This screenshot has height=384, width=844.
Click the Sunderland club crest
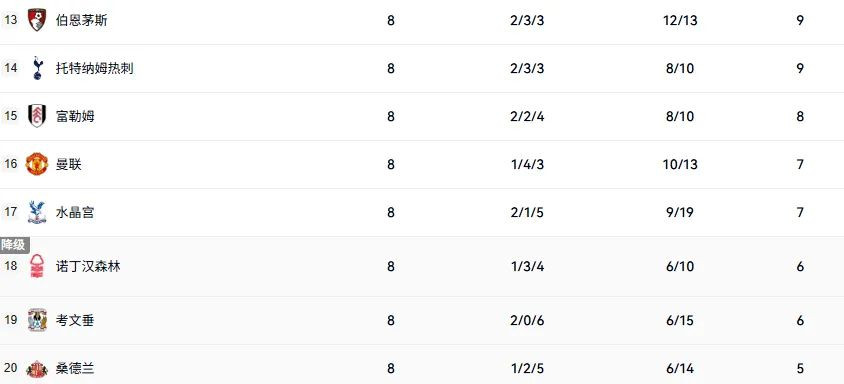point(37,369)
